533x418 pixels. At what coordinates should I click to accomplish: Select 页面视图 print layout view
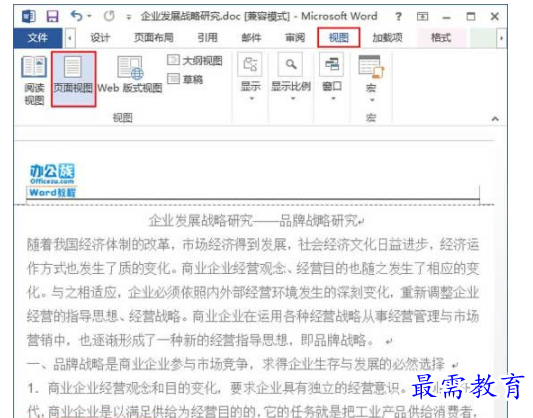coord(73,79)
